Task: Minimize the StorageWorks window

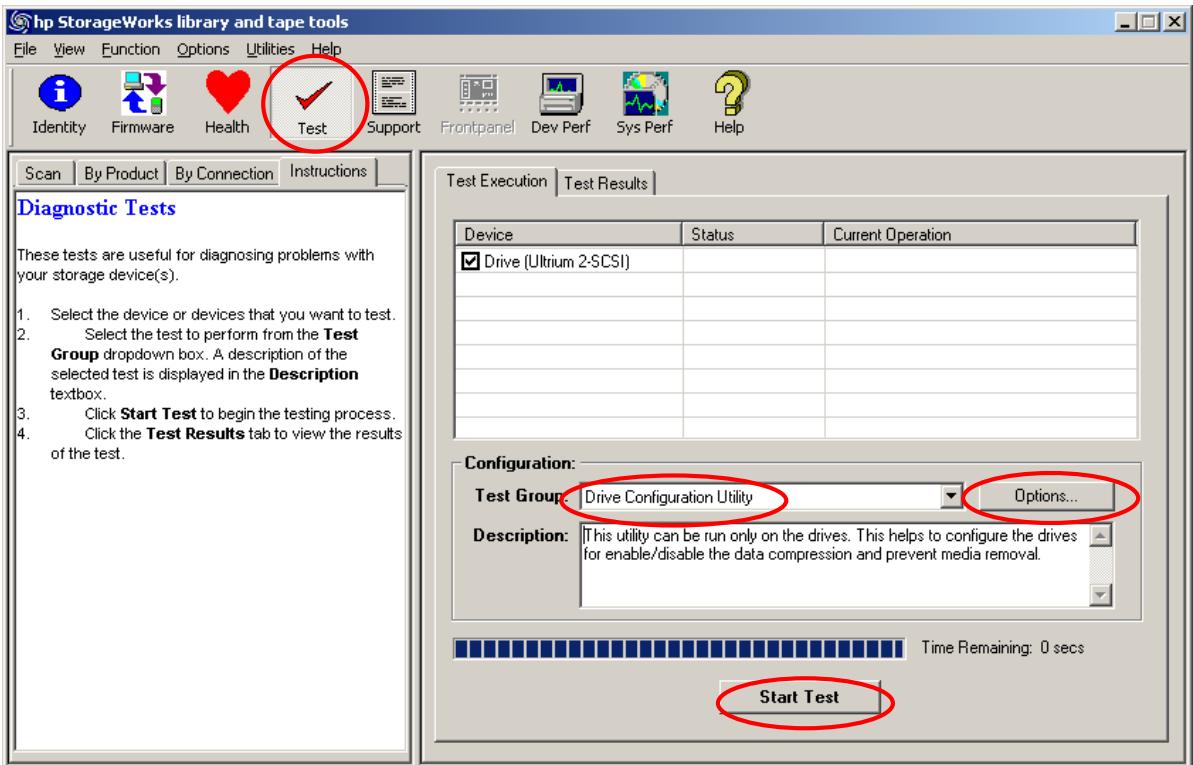Action: 1127,22
